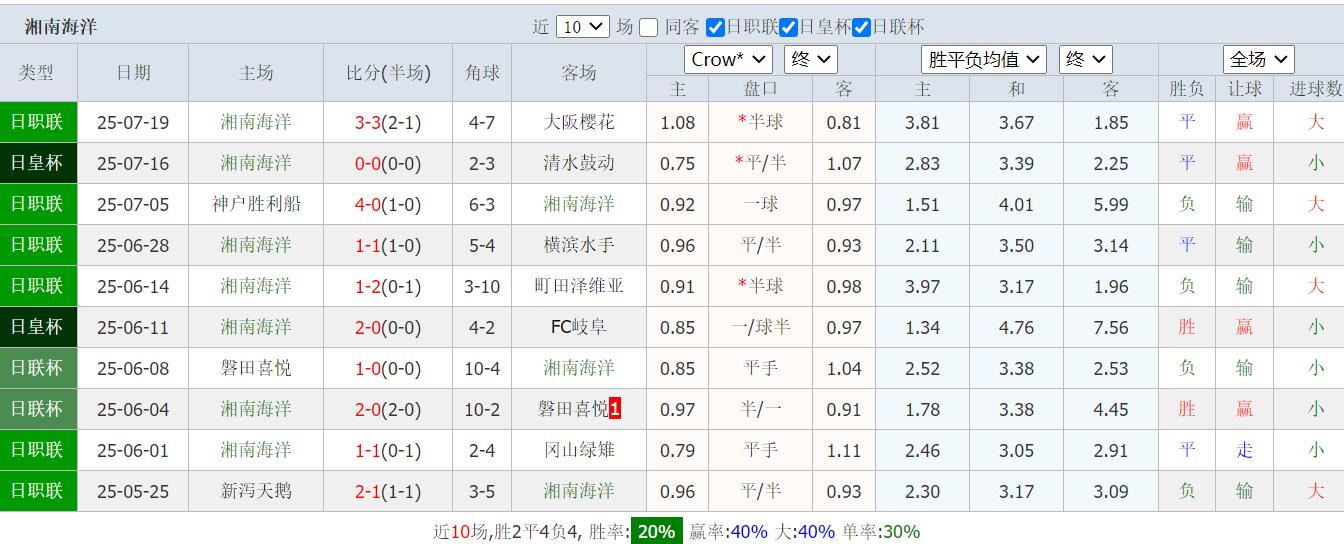Image resolution: width=1344 pixels, height=544 pixels.
Task: Click date 25-06-28
Action: 133,246
